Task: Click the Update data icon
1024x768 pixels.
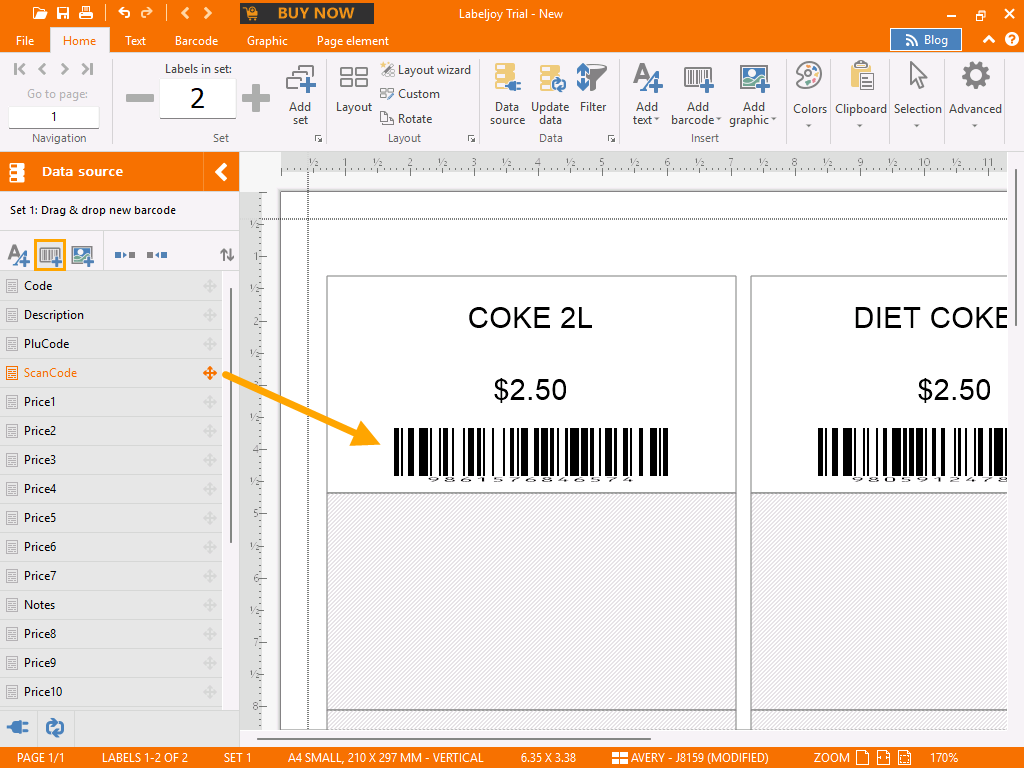Action: [550, 95]
